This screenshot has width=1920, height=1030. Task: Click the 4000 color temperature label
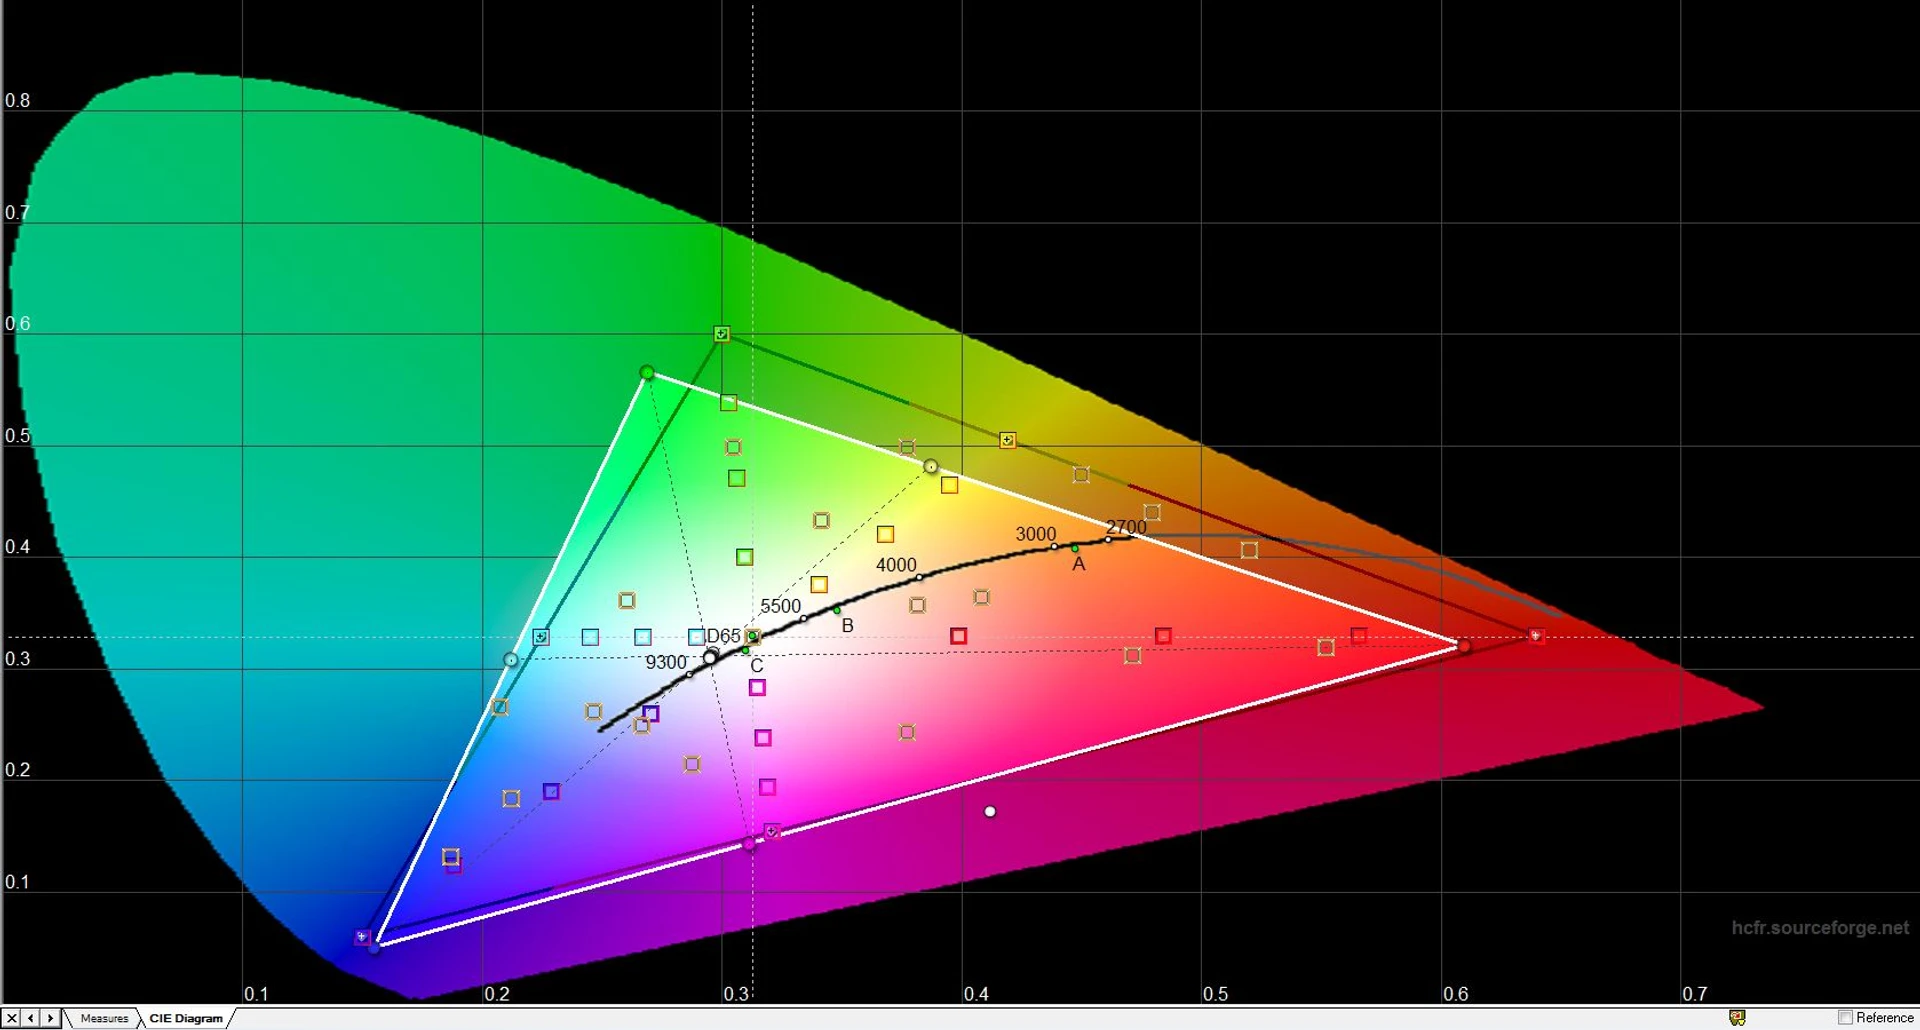click(896, 565)
